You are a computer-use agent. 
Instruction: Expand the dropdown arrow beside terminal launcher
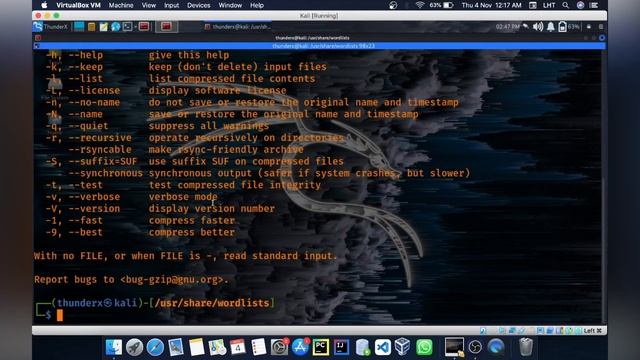click(135, 27)
